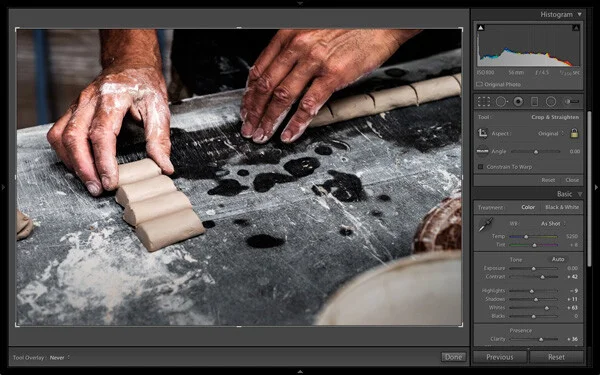Toggle the aspect ratio lock icon

(x=574, y=133)
